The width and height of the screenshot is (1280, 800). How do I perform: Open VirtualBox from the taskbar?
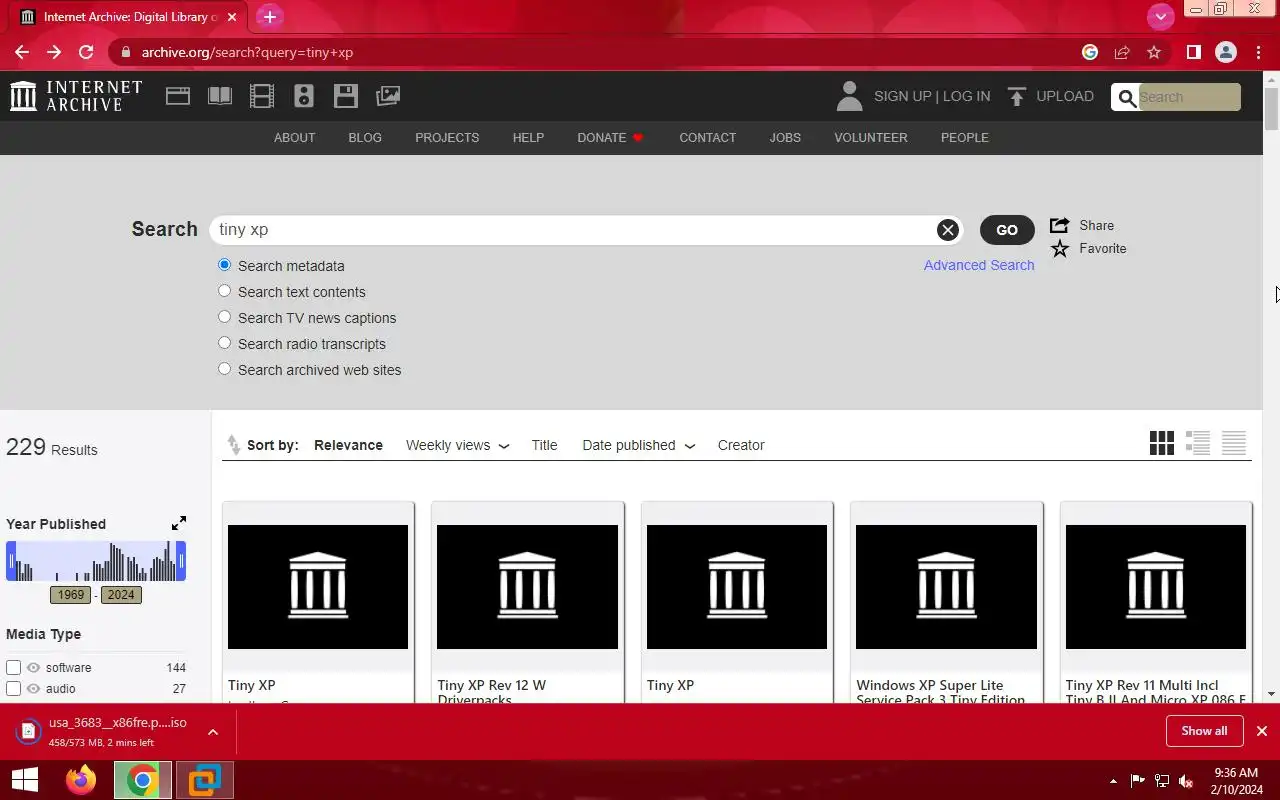[205, 780]
